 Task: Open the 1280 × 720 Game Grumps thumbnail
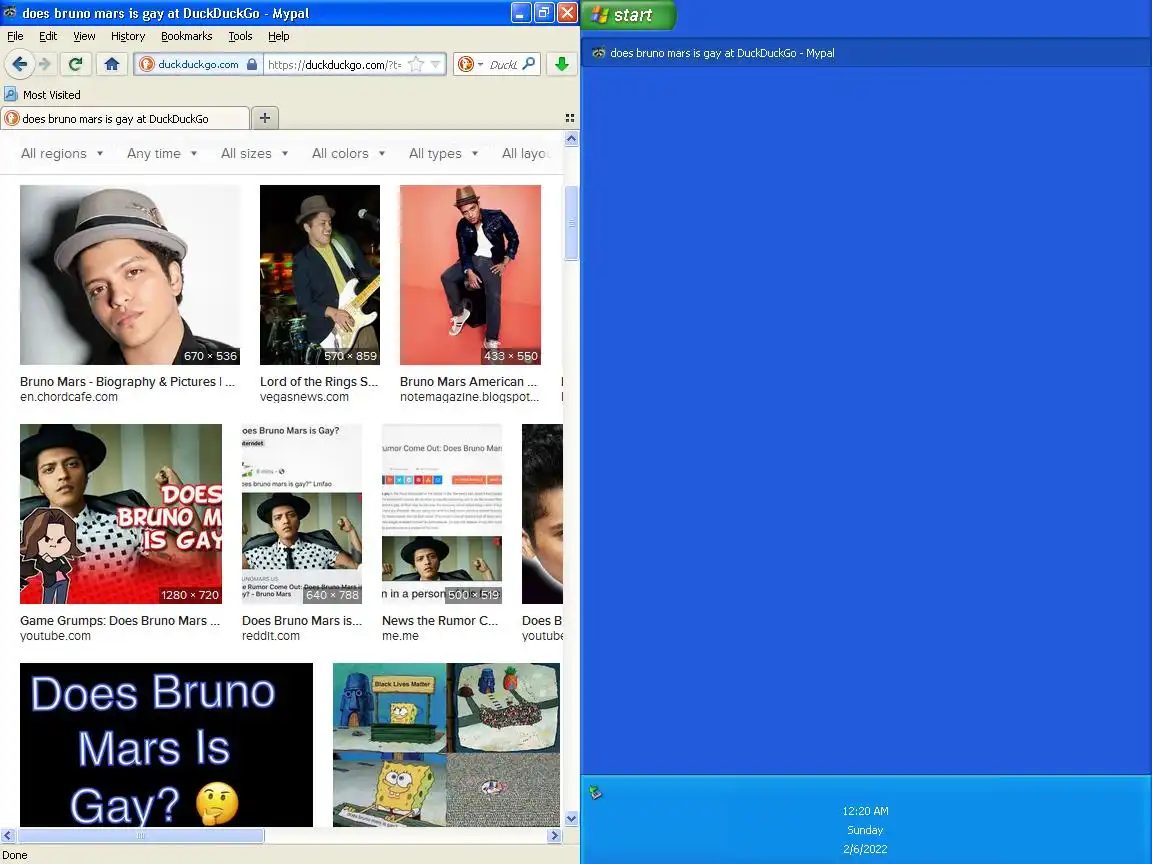pos(120,514)
